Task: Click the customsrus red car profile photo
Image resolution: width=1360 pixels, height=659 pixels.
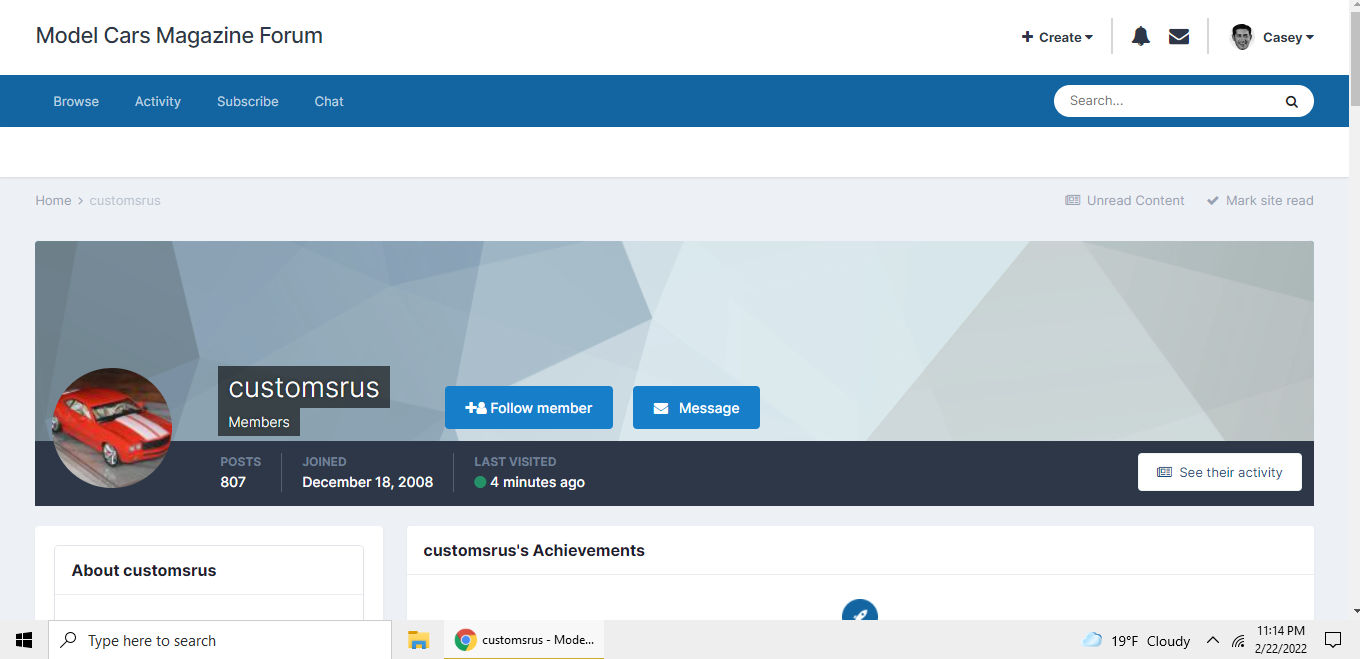Action: tap(112, 428)
